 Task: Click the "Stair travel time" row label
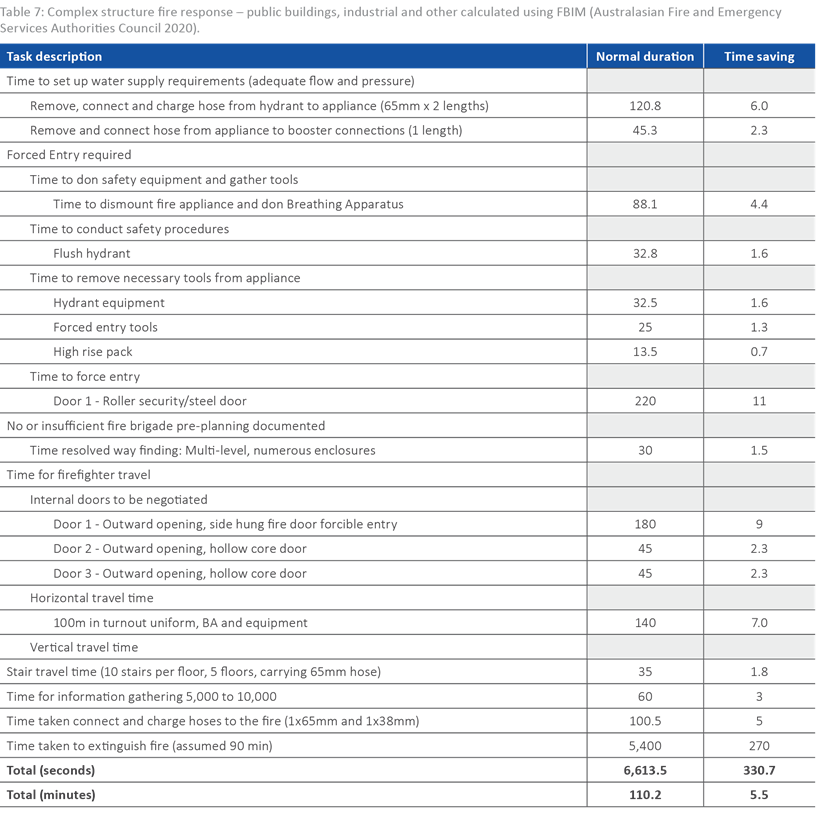(193, 672)
